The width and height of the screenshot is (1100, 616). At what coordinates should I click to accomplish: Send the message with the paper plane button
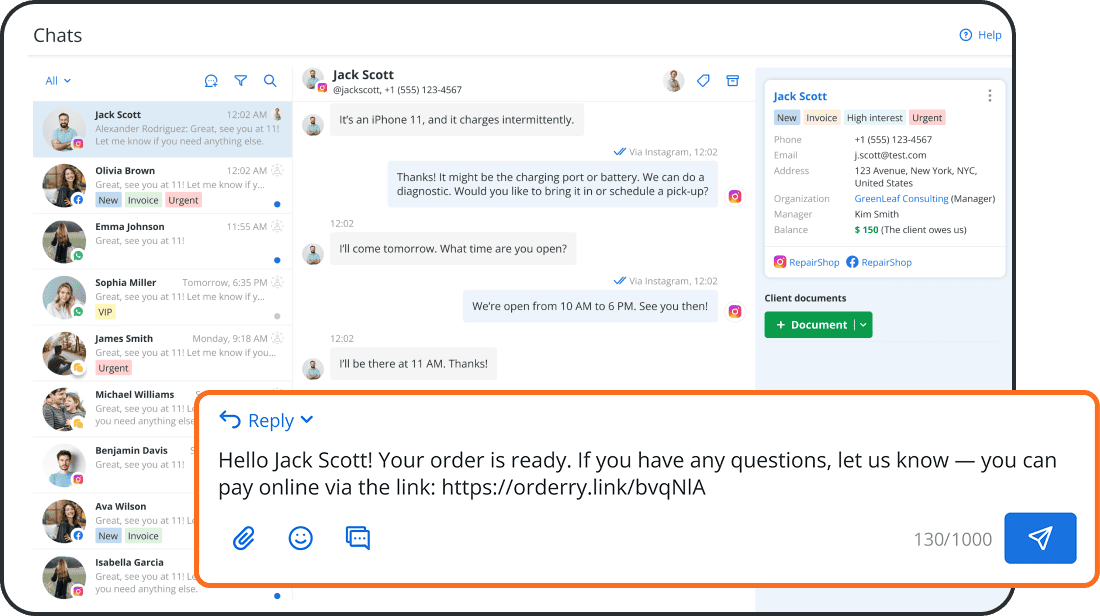(1040, 538)
